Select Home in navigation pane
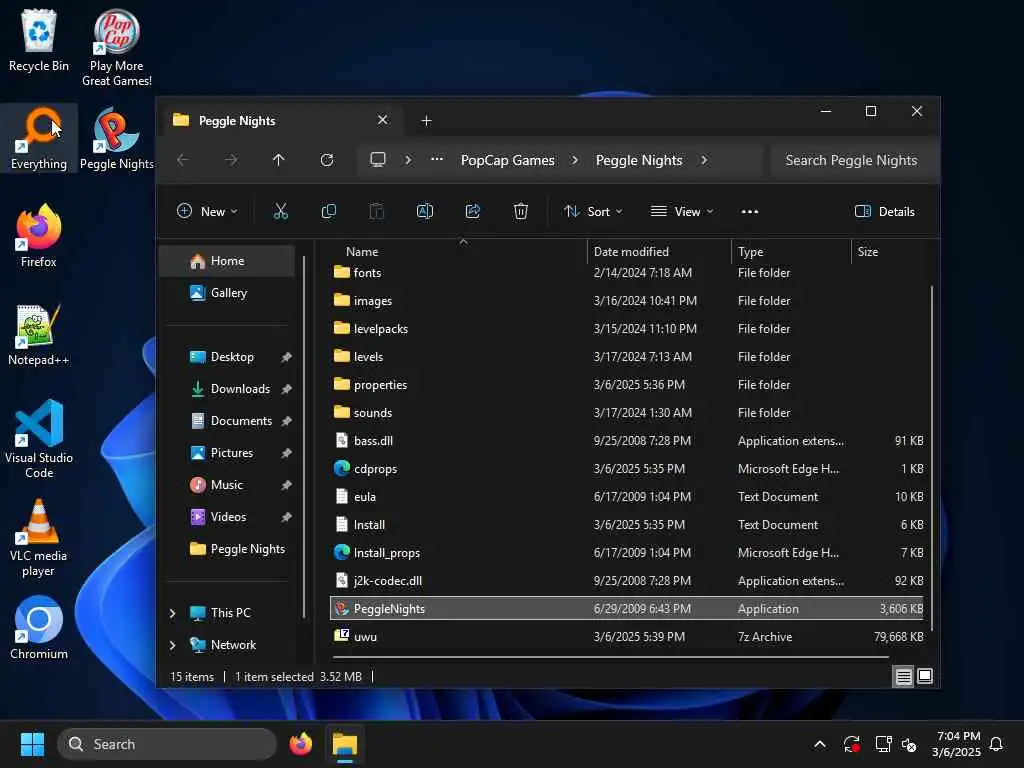Viewport: 1024px width, 768px height. coord(227,261)
